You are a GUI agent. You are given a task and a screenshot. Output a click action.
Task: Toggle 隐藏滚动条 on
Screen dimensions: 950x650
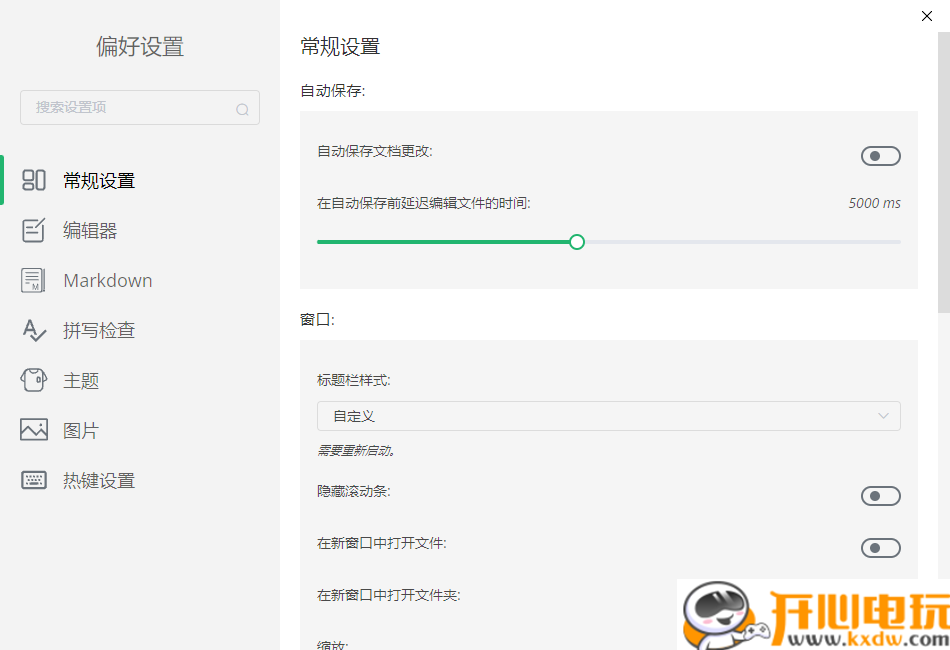tap(880, 495)
